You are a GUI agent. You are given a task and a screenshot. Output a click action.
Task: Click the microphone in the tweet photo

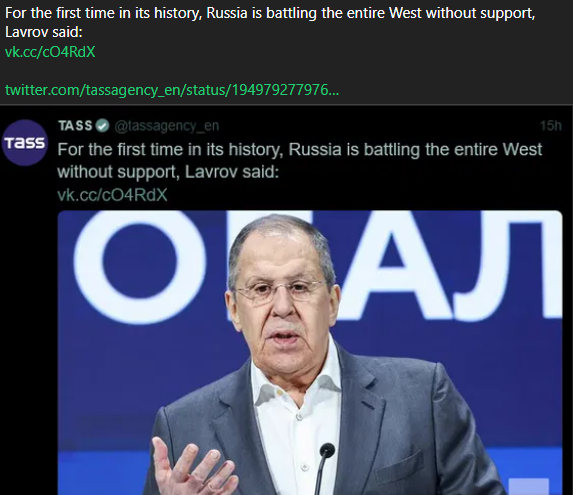[323, 469]
